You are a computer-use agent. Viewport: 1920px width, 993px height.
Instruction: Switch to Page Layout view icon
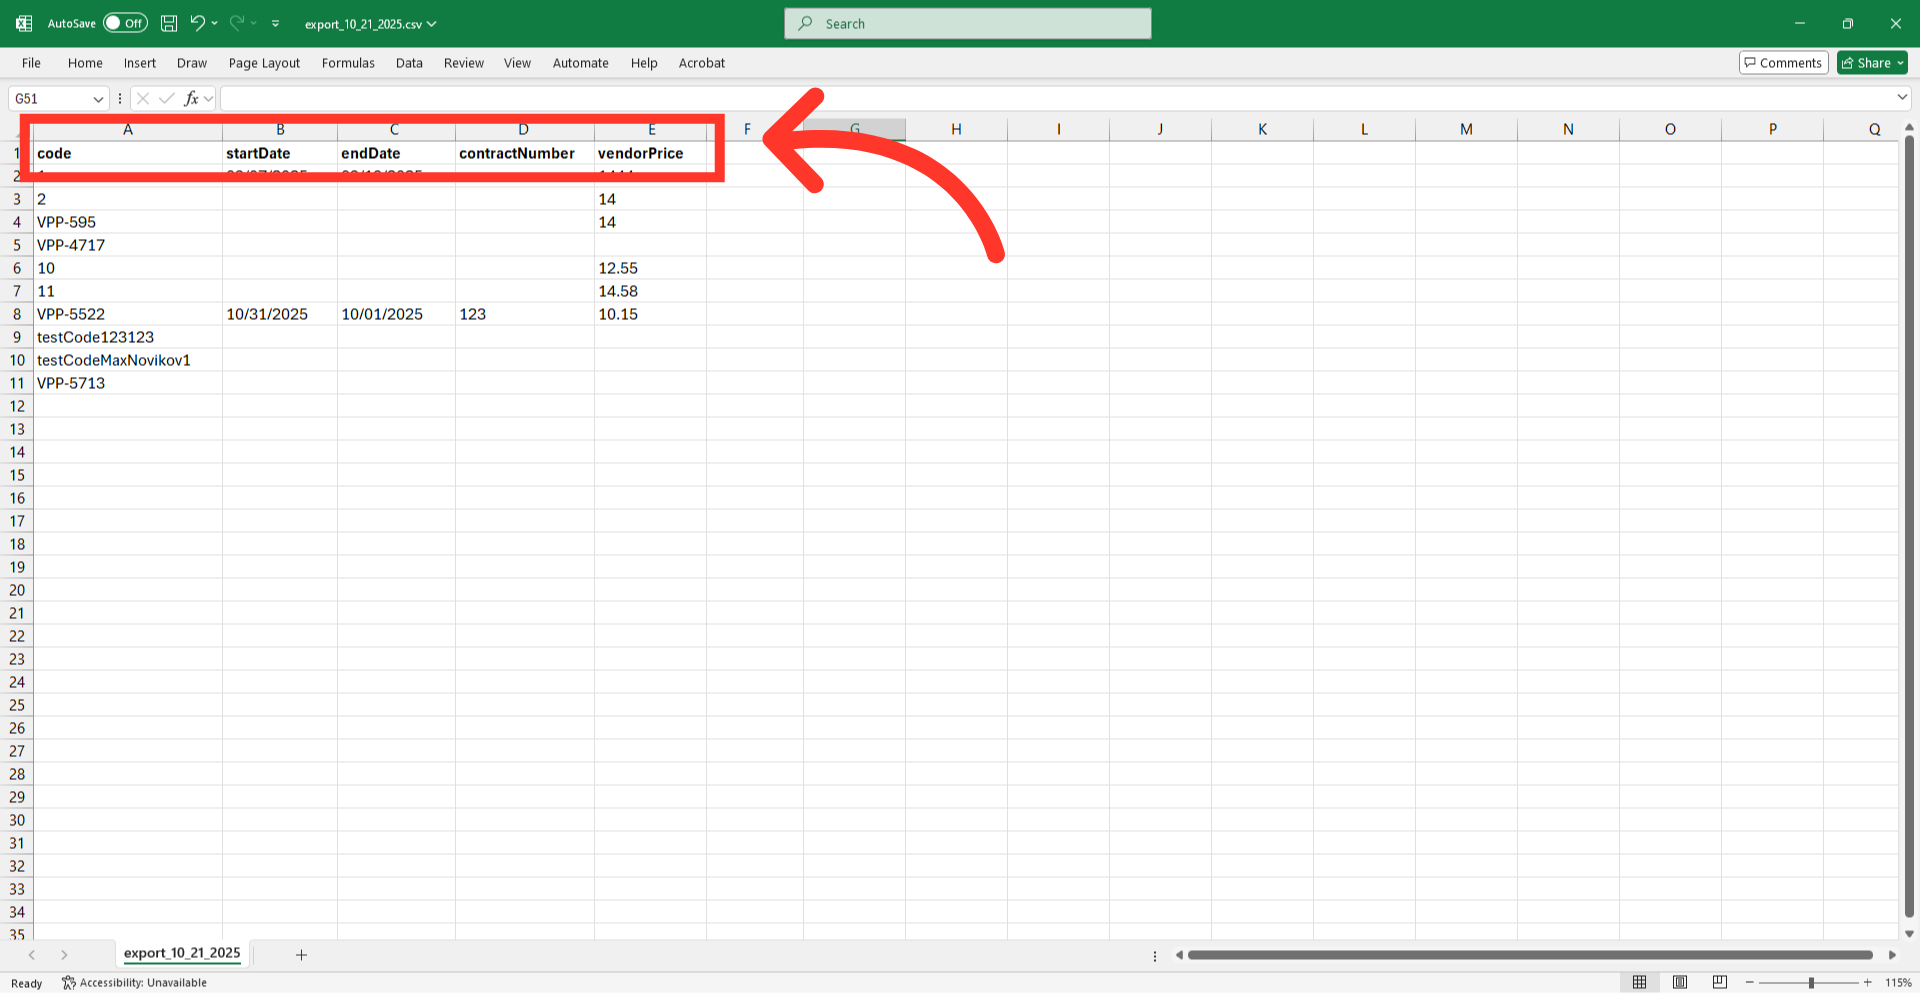1680,982
